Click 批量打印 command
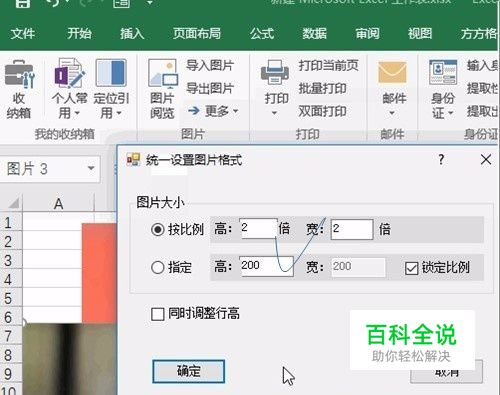This screenshot has width=500, height=395. coord(322,88)
